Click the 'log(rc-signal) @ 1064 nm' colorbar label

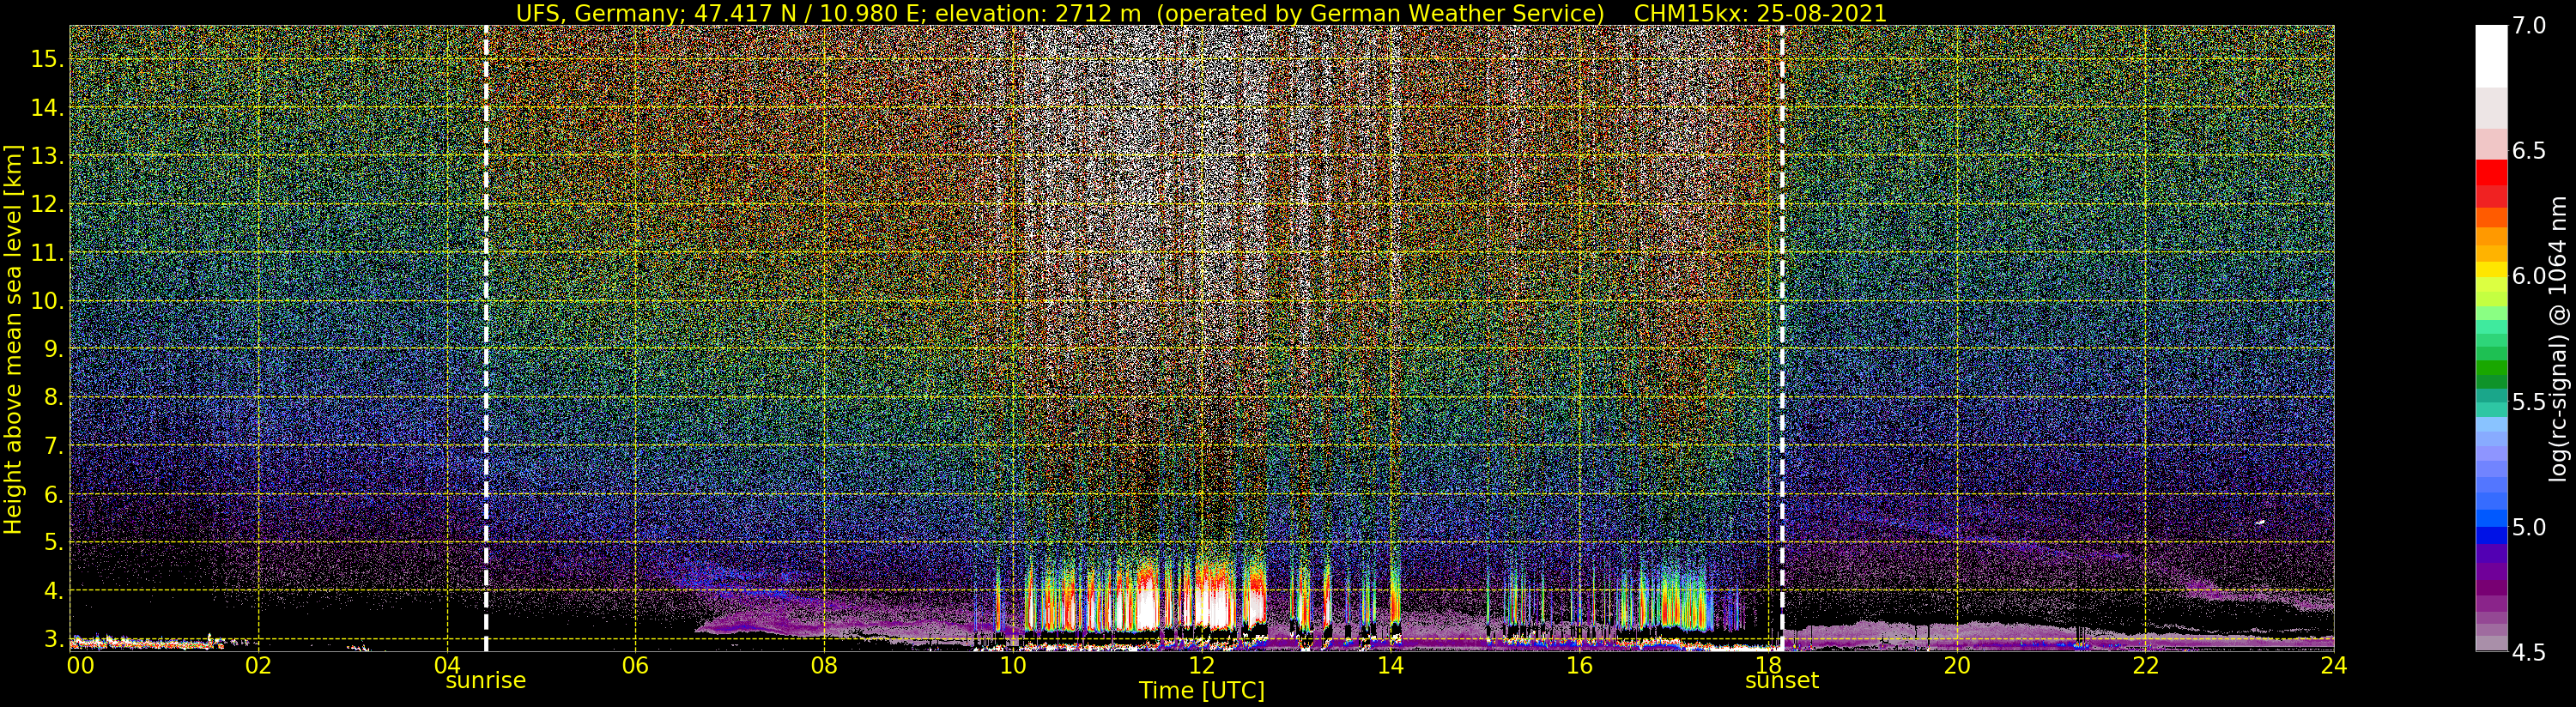click(x=2558, y=338)
